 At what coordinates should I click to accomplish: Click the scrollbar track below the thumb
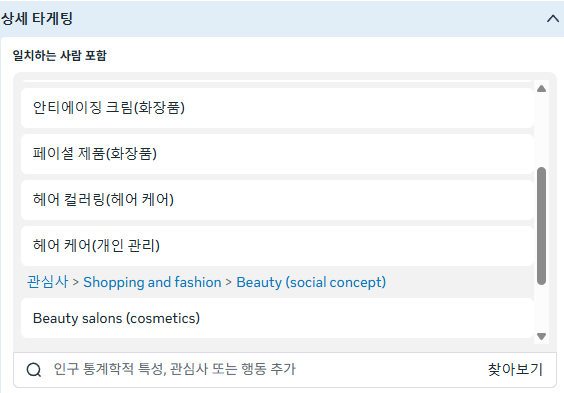[541, 308]
